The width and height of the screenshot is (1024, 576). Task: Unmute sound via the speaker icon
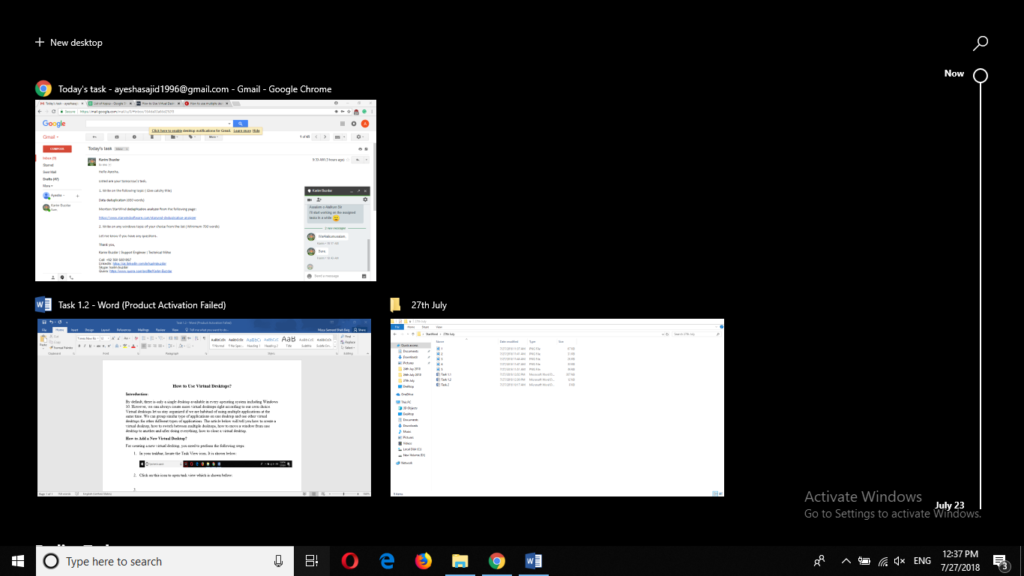[x=902, y=560]
